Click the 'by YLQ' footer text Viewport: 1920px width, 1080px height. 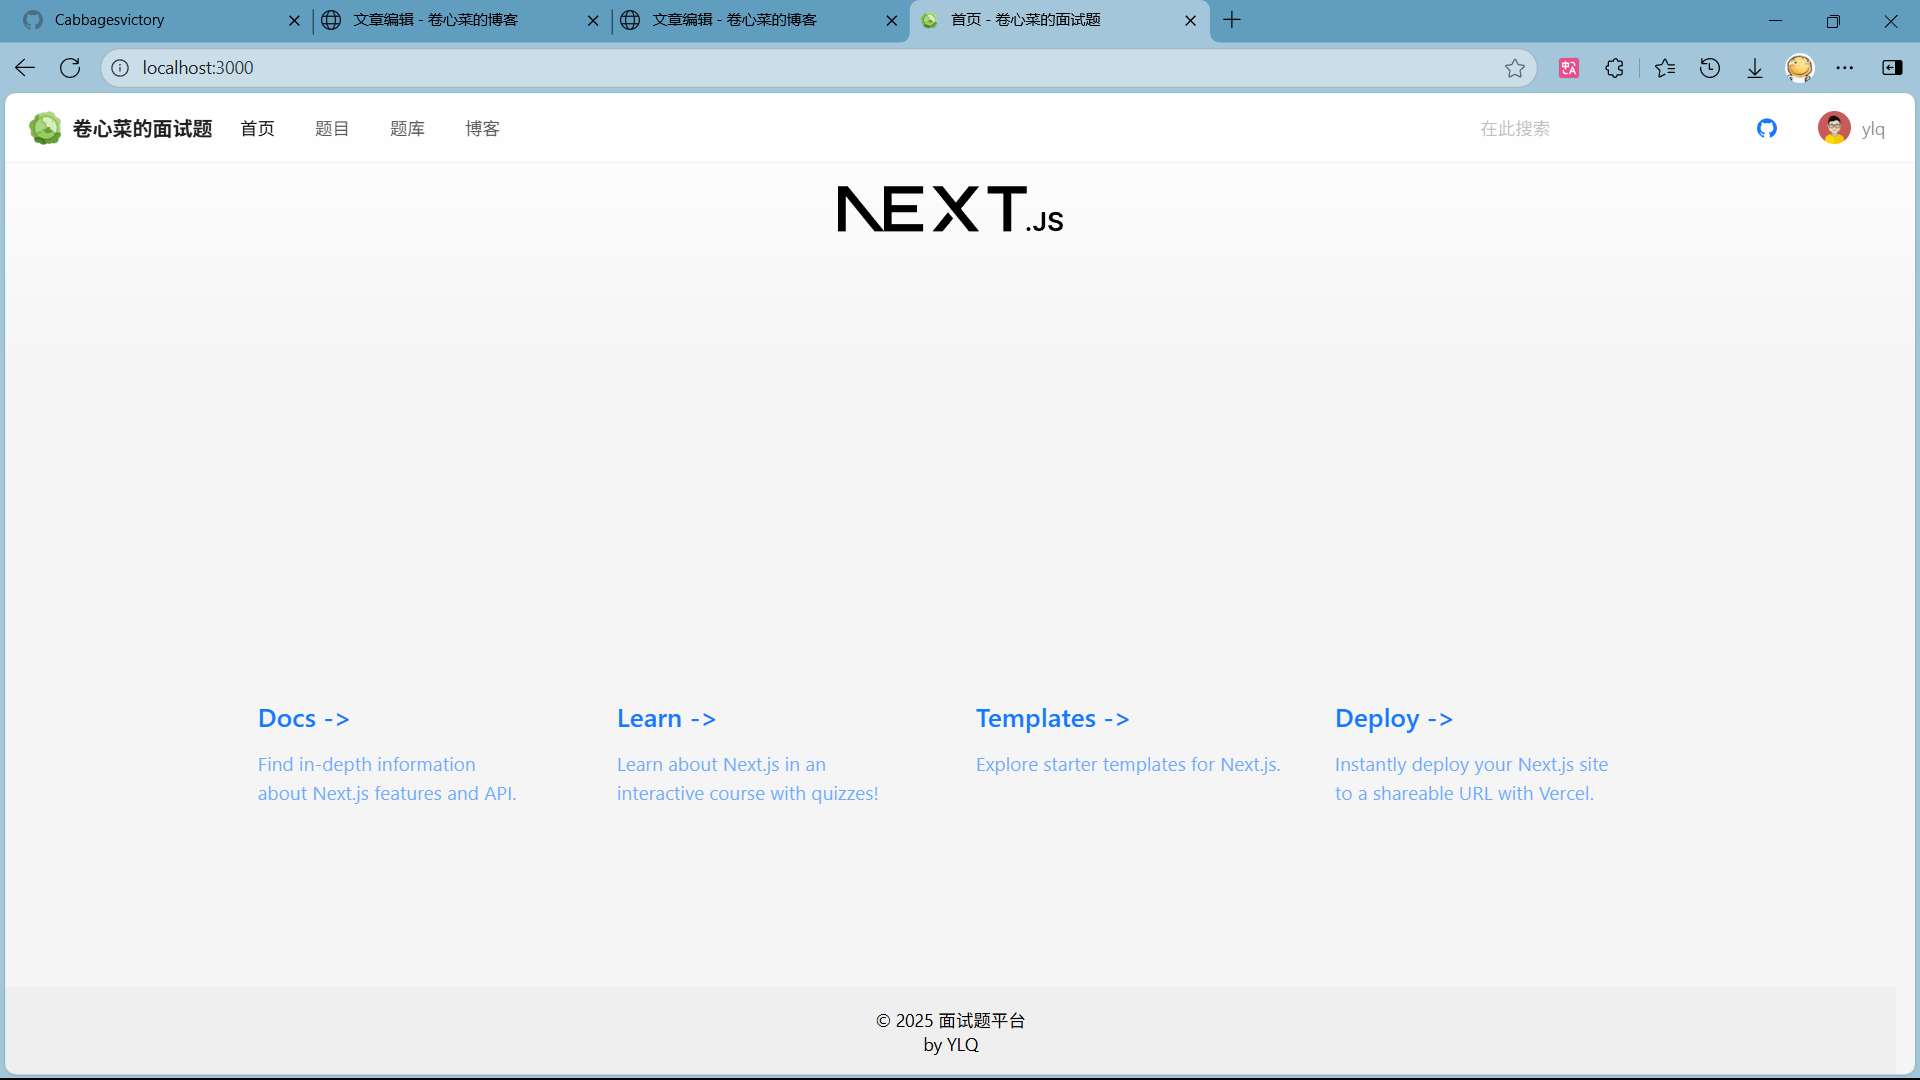951,1044
